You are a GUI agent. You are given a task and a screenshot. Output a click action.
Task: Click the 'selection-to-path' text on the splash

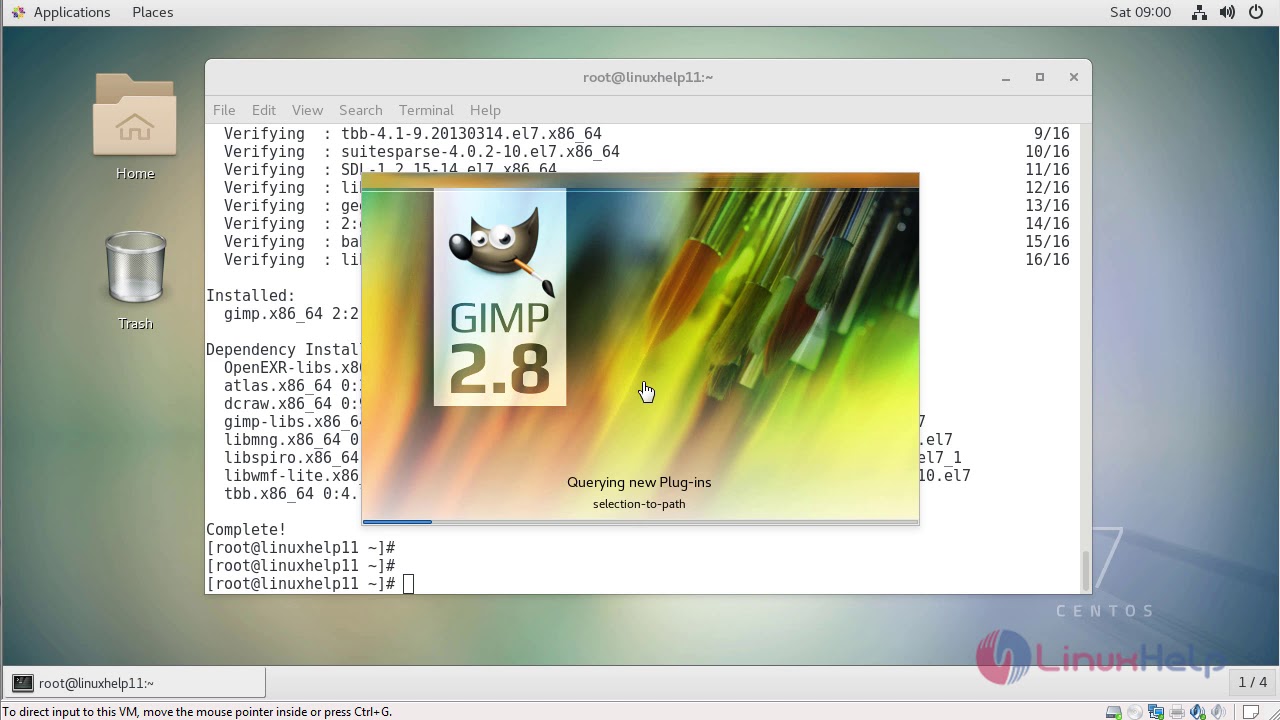click(639, 504)
